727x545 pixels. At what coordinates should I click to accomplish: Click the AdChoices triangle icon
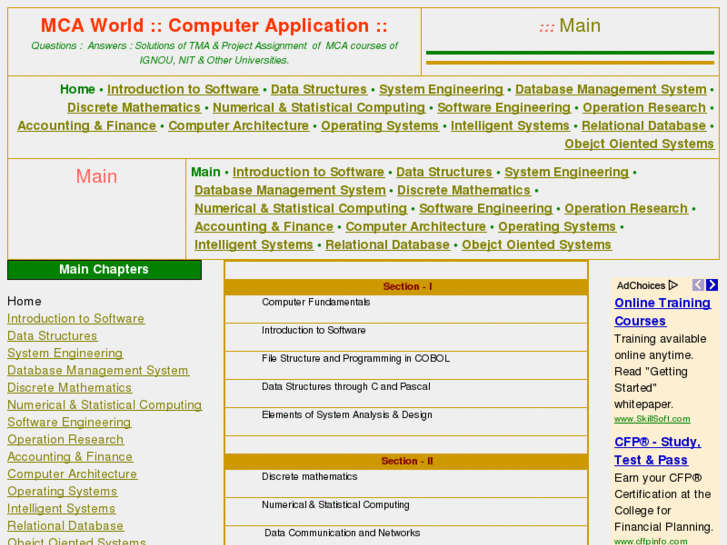tap(673, 286)
